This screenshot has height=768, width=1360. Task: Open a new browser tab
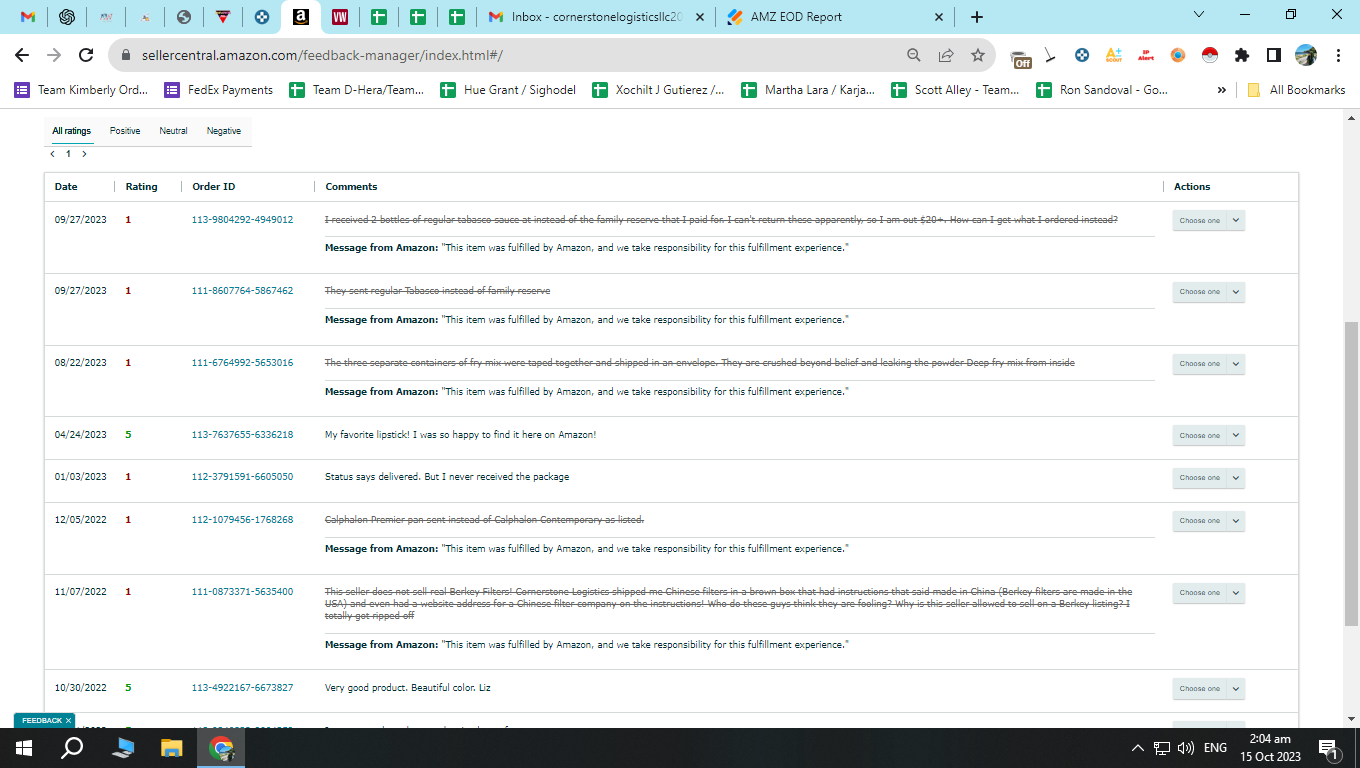(977, 17)
